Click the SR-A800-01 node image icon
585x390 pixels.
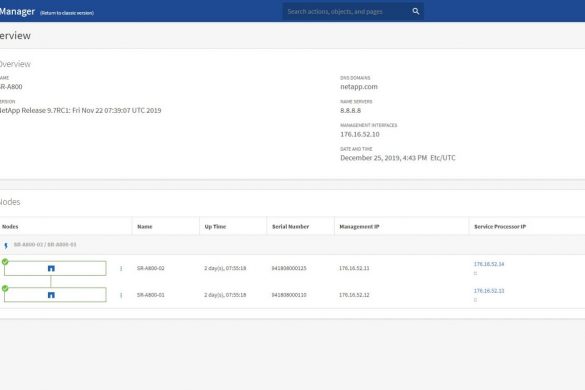(51, 295)
